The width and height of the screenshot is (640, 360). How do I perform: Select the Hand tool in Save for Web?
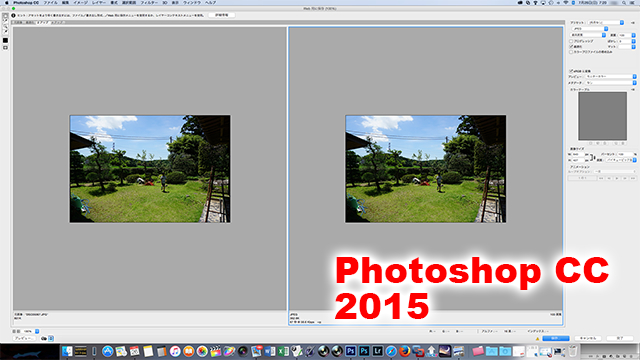click(5, 16)
